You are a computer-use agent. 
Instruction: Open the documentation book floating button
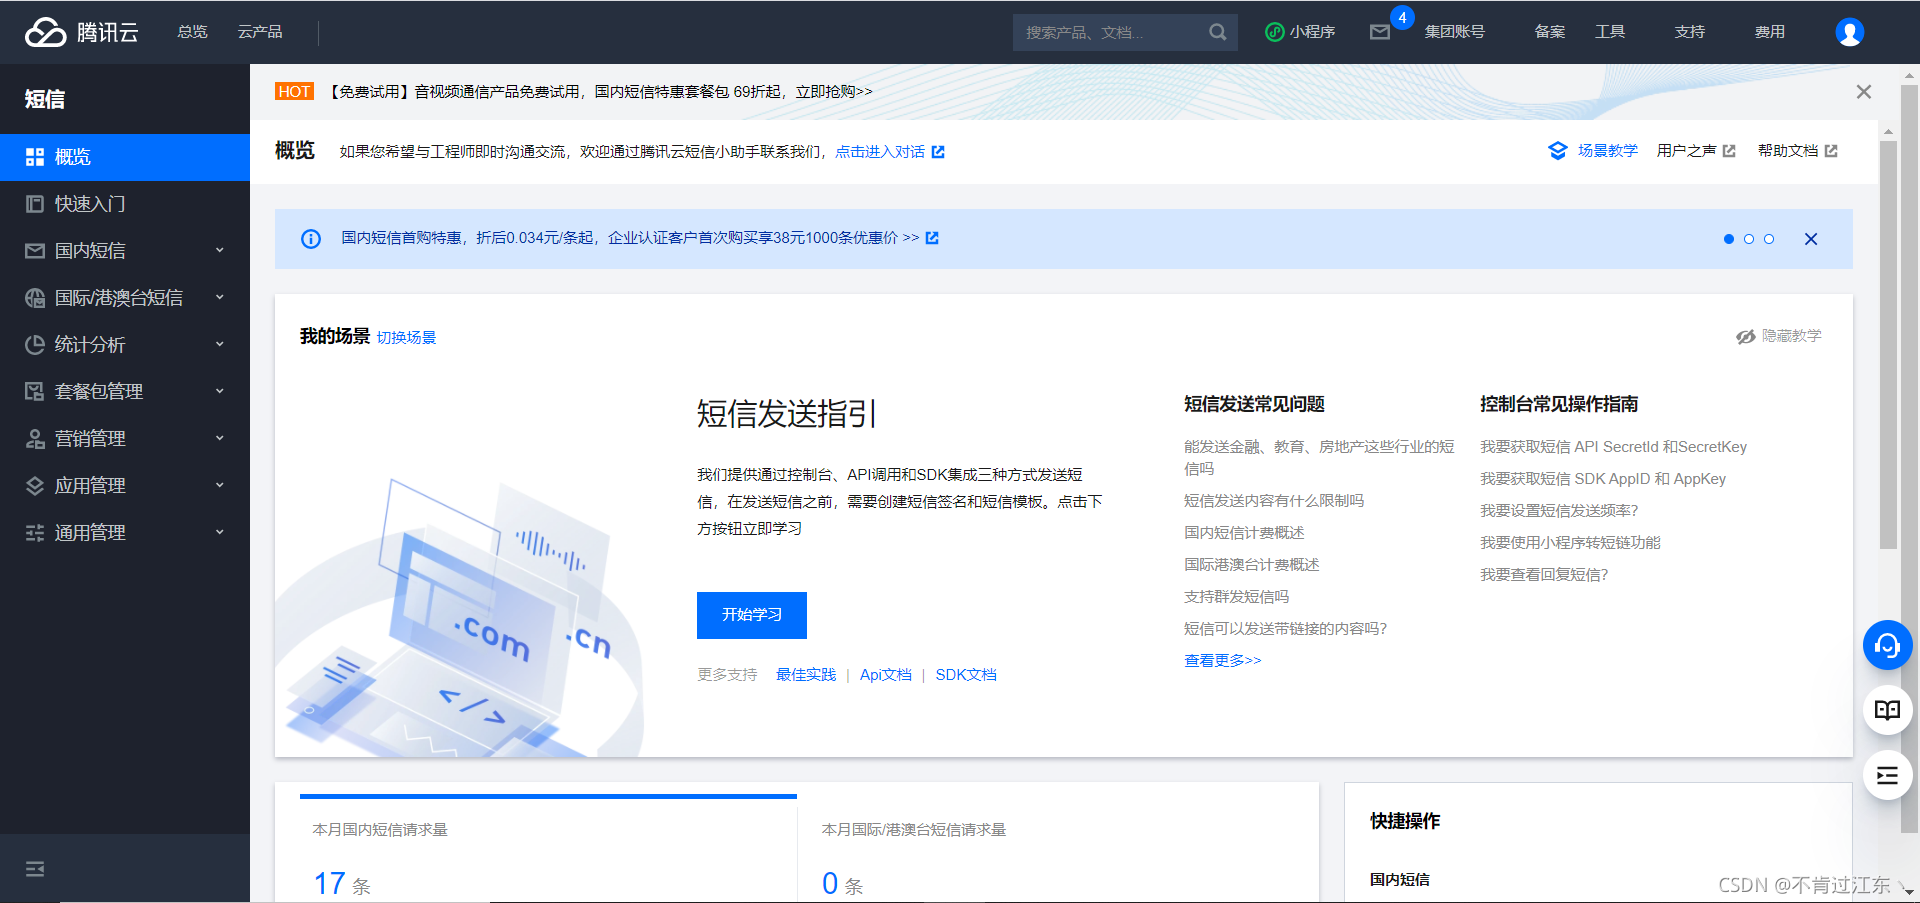[x=1887, y=710]
